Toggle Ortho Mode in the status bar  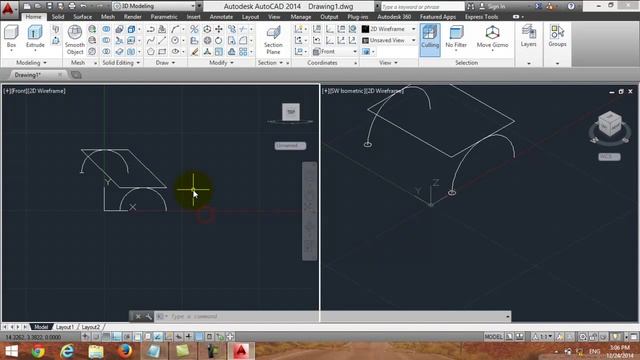coord(116,337)
